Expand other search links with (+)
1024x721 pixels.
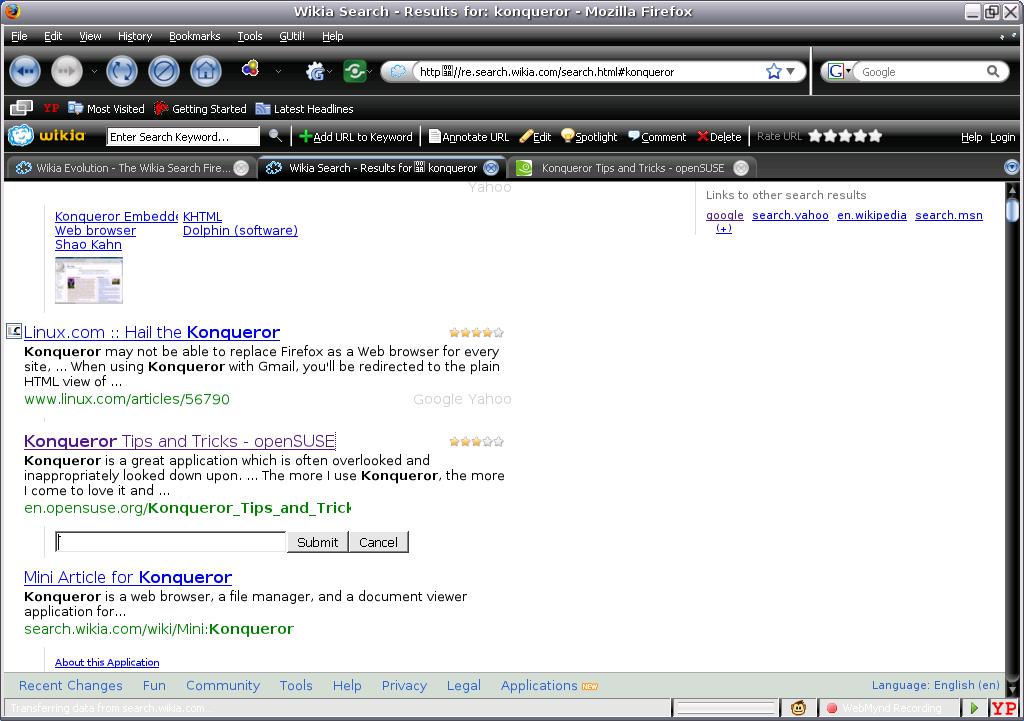(724, 229)
